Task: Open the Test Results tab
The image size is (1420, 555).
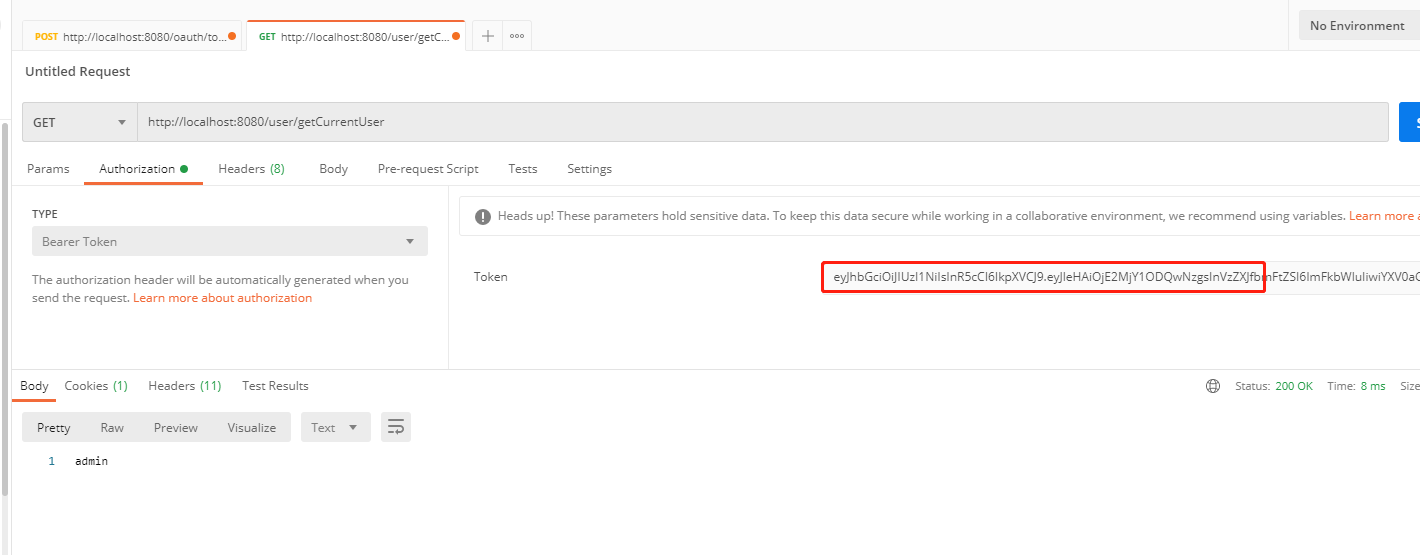Action: tap(275, 386)
